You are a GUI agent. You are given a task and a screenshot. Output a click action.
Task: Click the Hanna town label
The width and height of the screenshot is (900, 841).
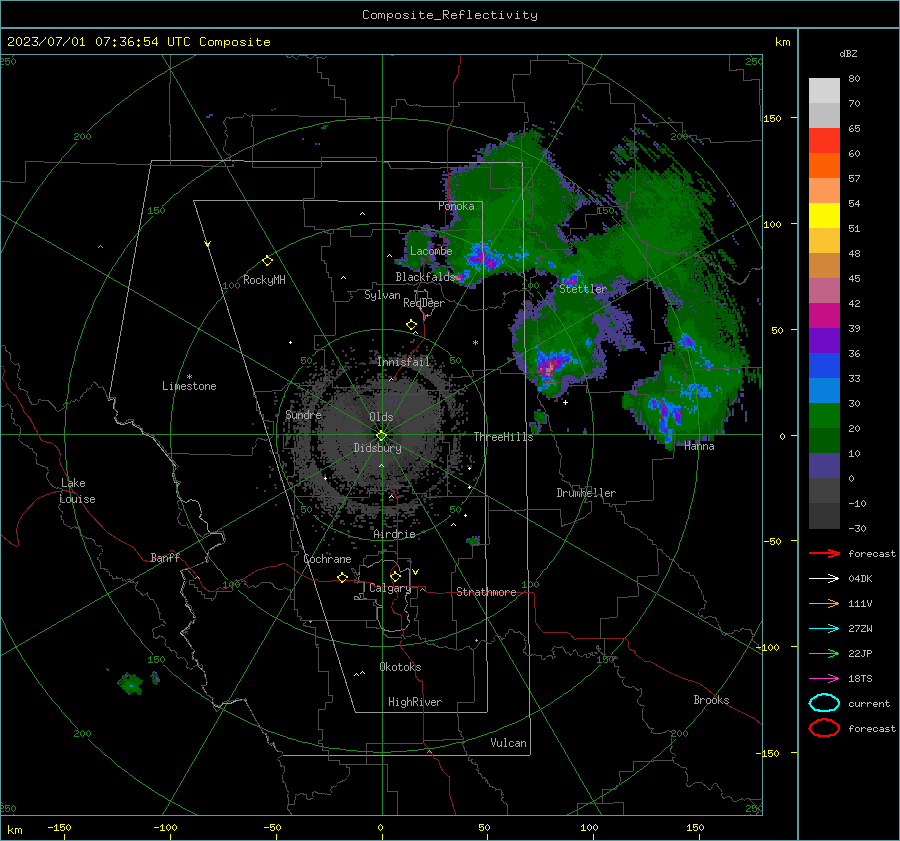699,446
